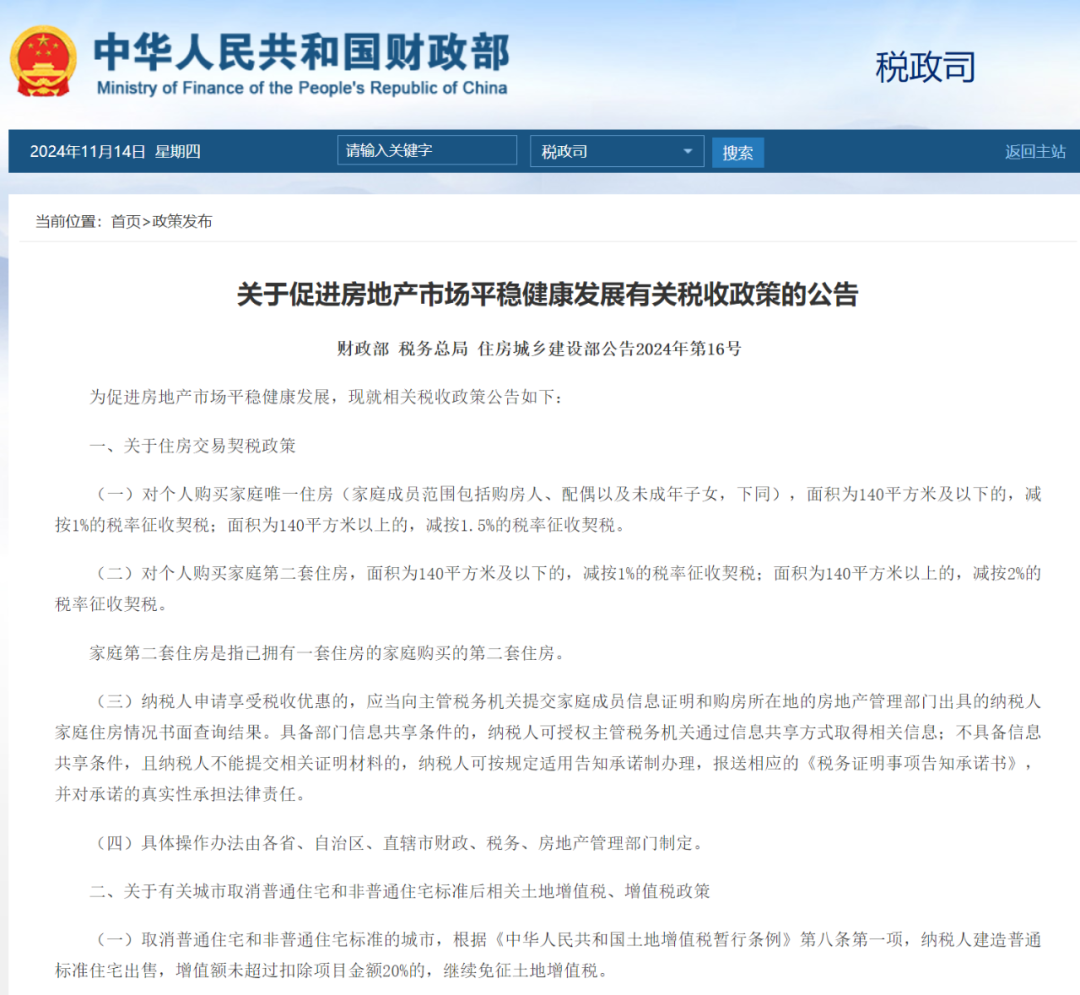Screen dimensions: 1080x995
Task: Click the intro line 为促进房地产市场平稳健康发展
Action: coord(326,397)
